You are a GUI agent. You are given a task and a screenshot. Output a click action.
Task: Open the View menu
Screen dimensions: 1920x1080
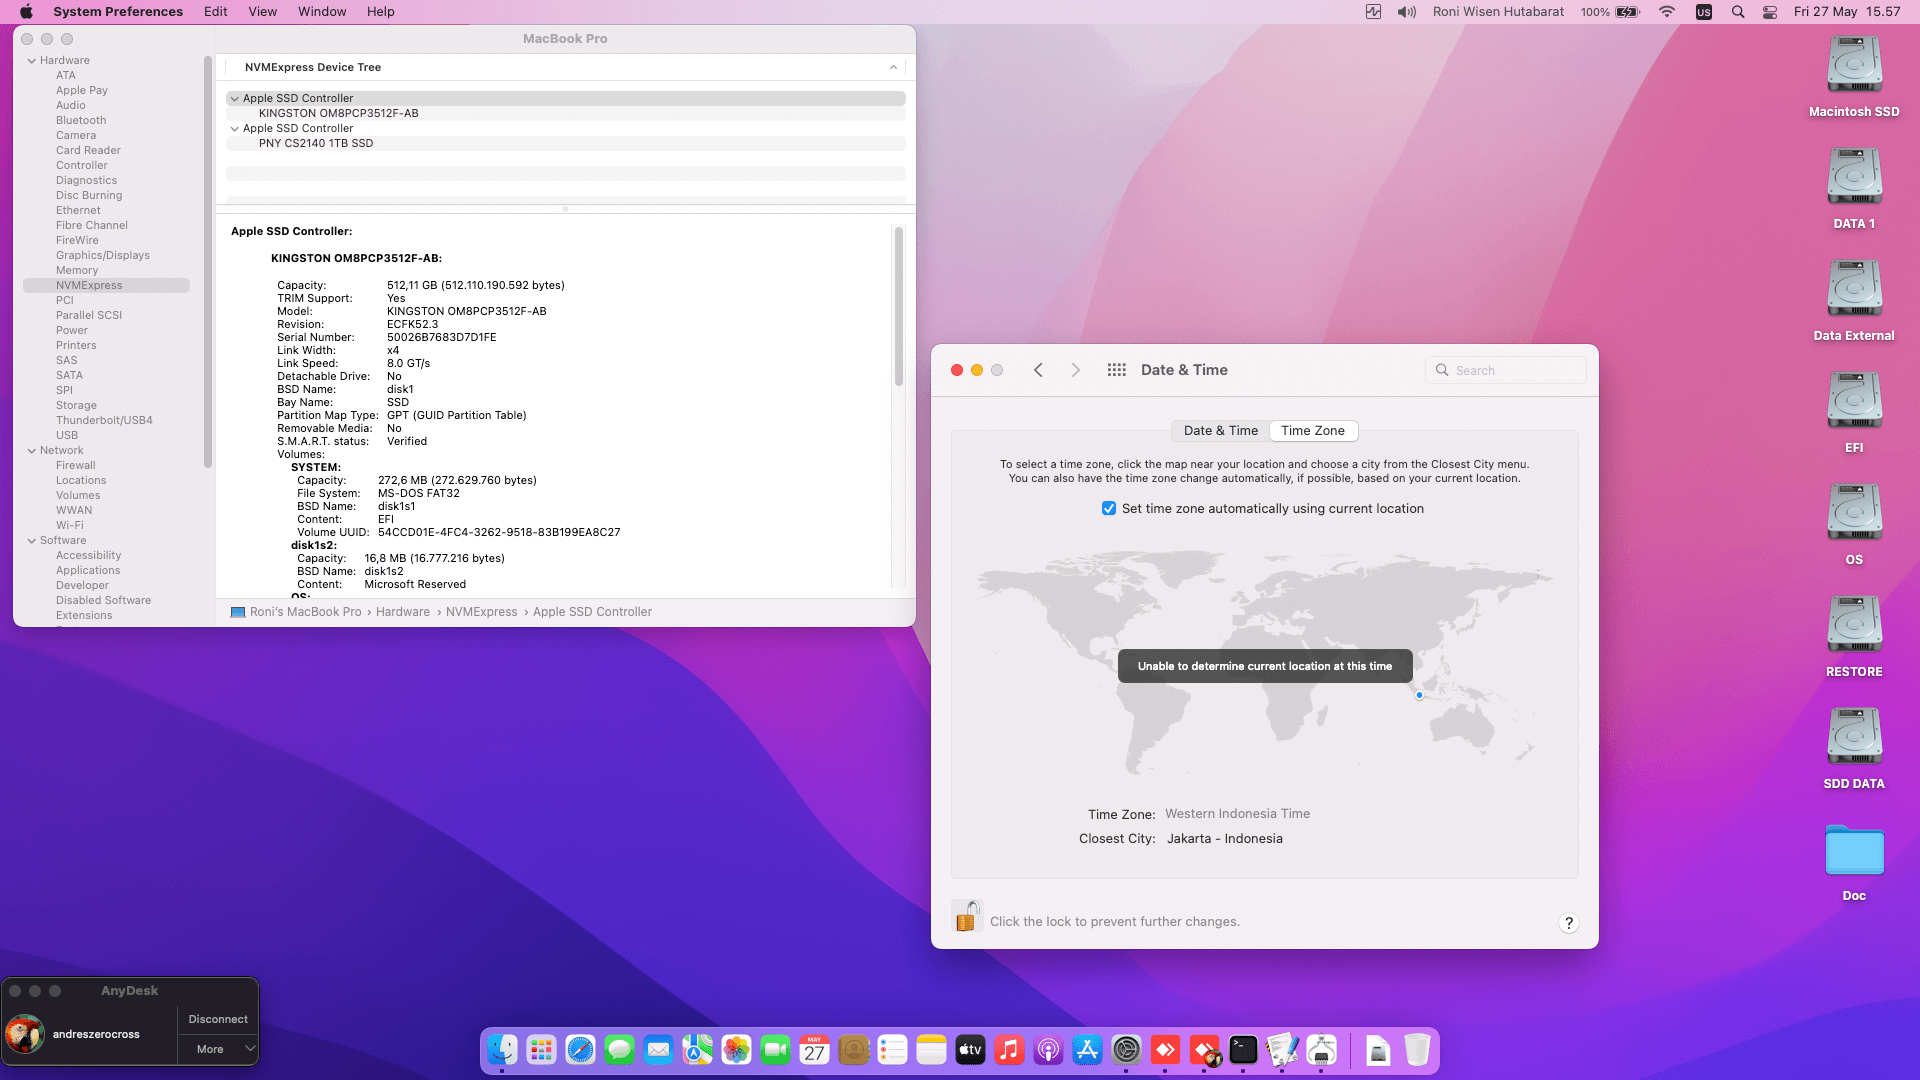coord(263,12)
